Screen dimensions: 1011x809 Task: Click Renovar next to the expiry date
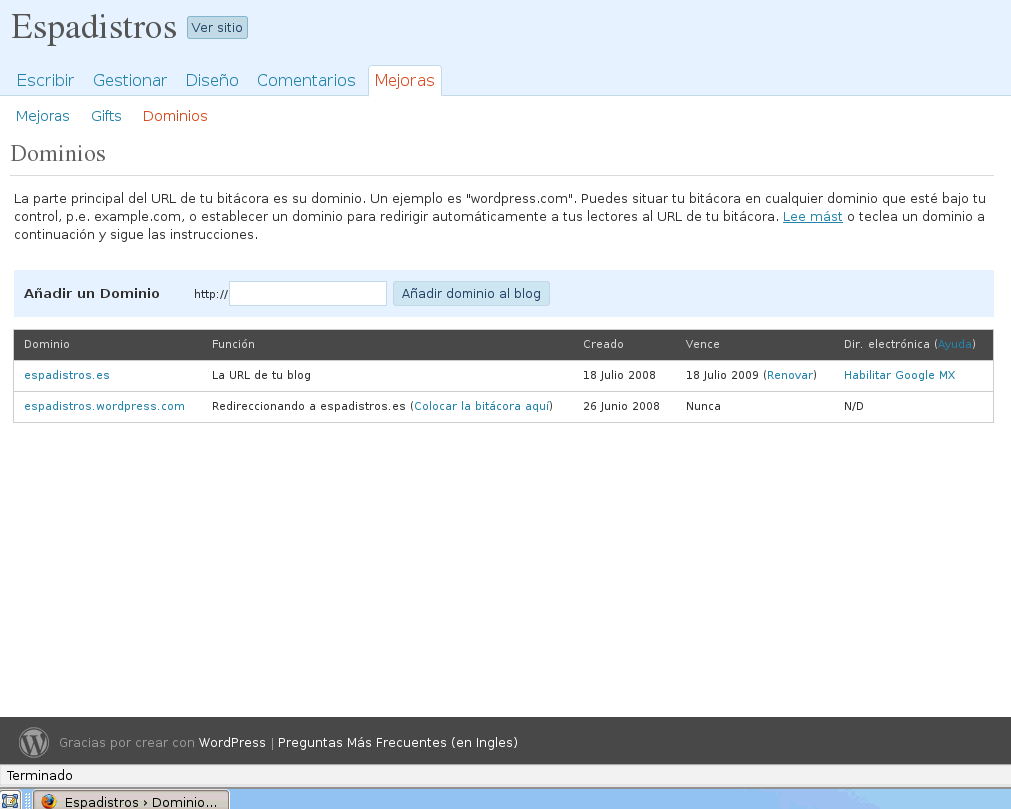point(790,375)
